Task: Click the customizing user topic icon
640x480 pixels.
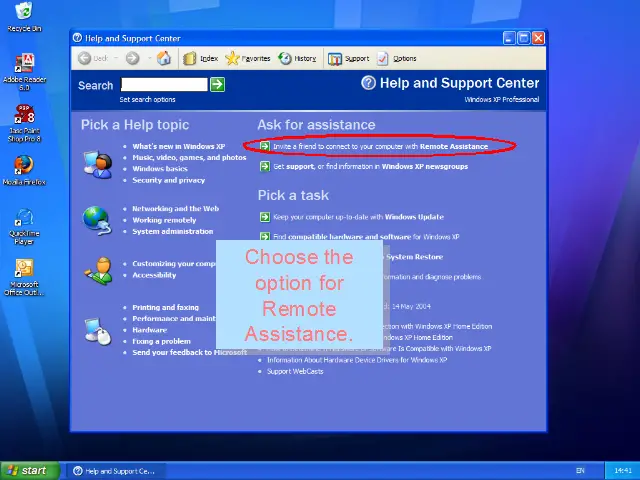Action: click(98, 271)
